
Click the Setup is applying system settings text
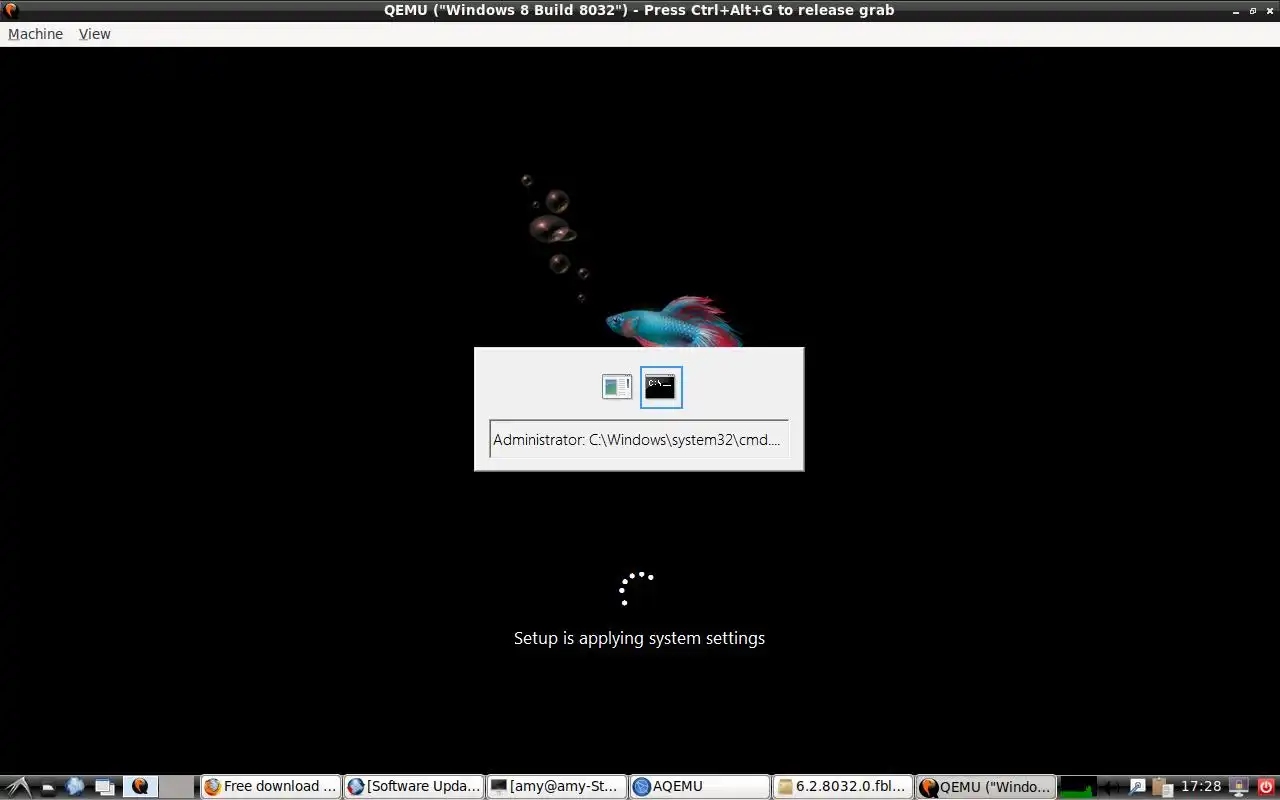[639, 638]
